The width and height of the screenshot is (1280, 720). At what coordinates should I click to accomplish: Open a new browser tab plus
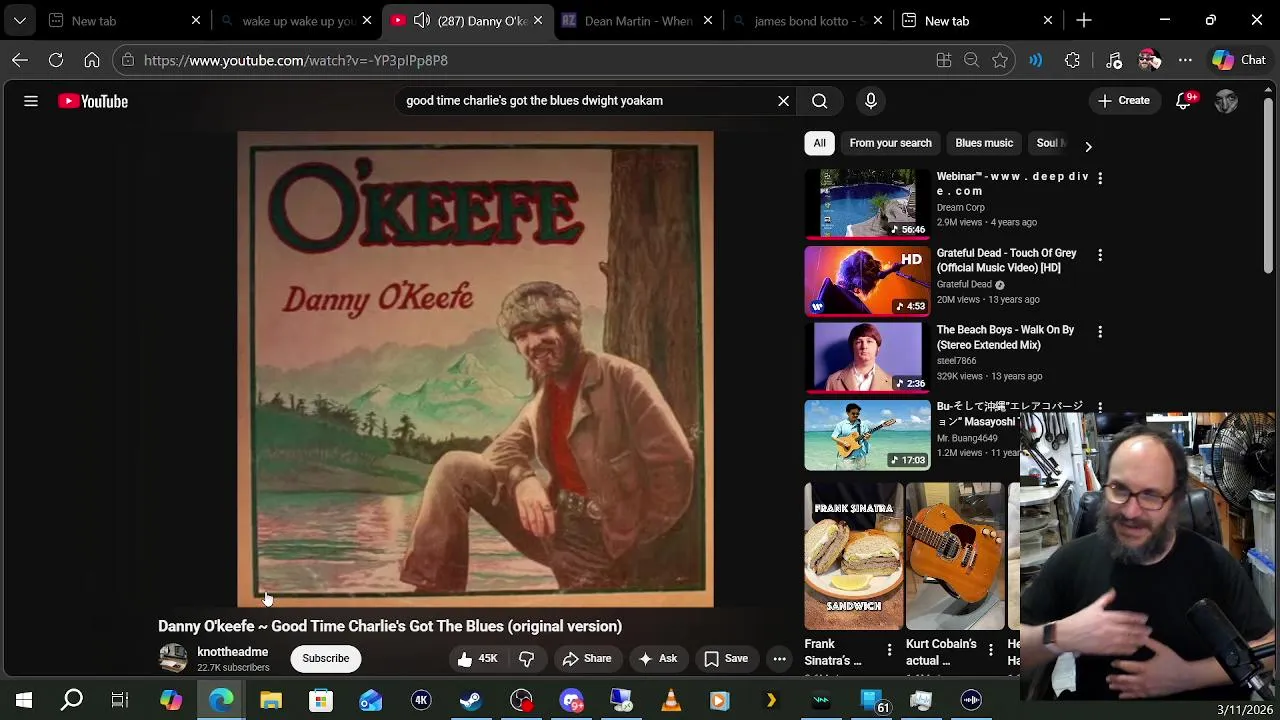click(1084, 20)
